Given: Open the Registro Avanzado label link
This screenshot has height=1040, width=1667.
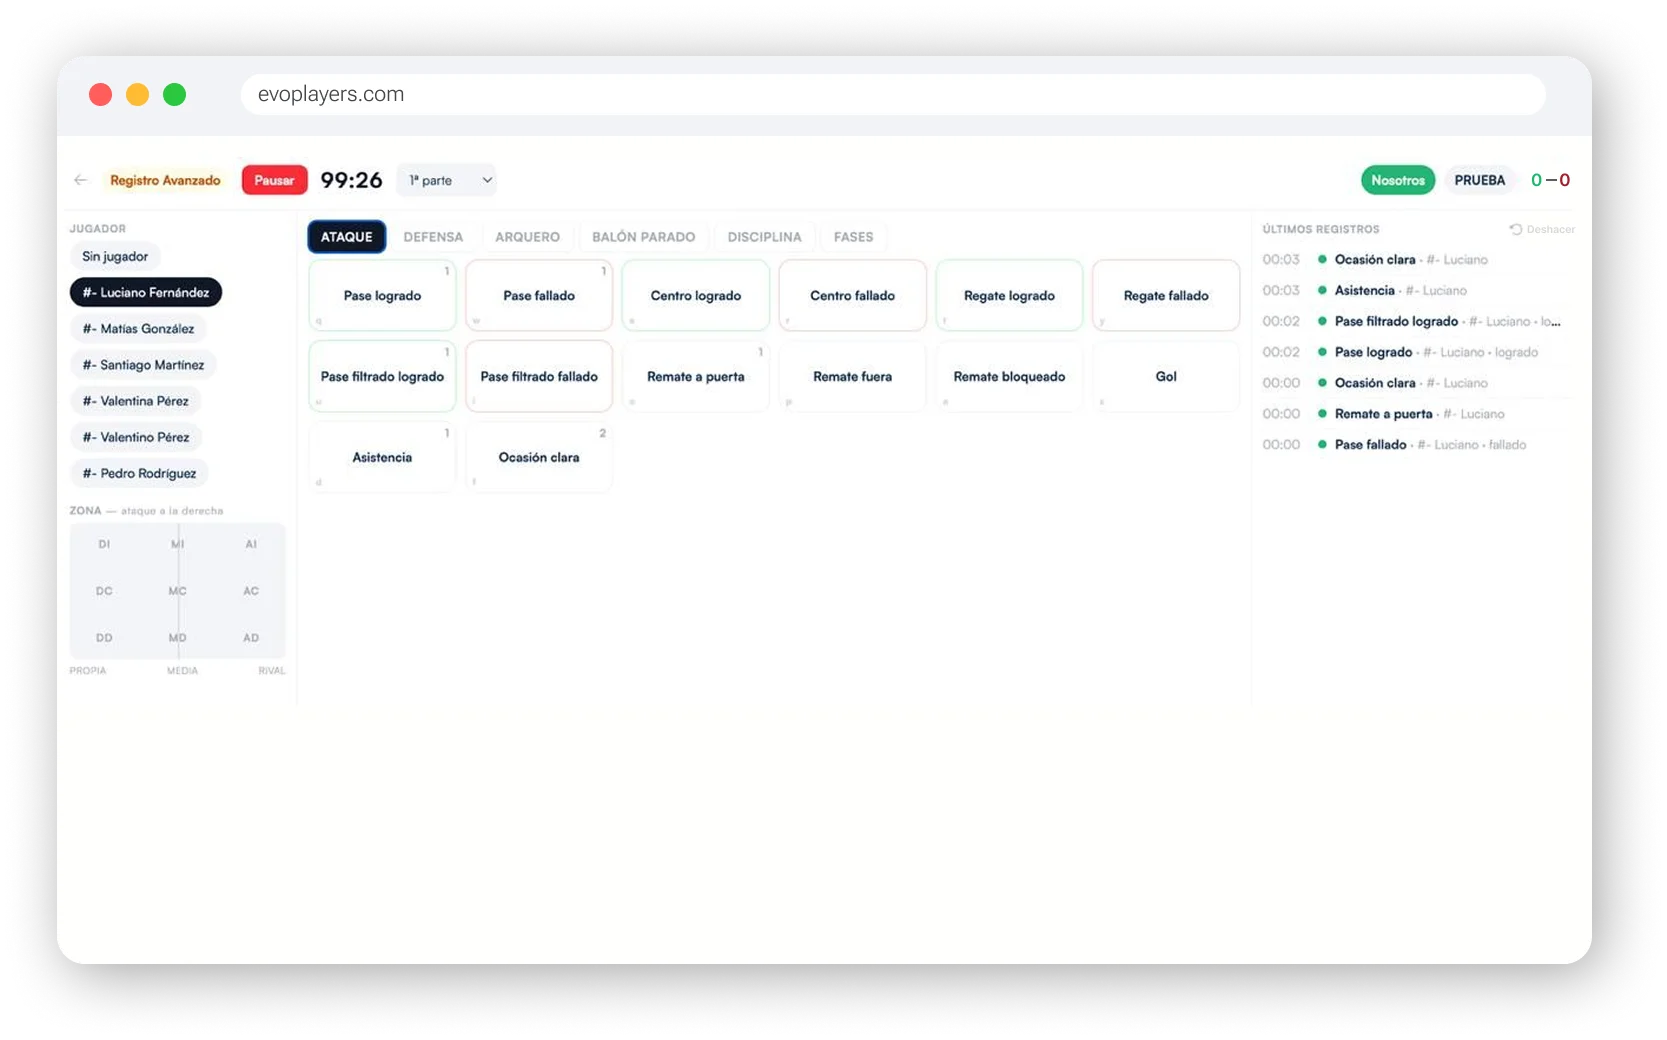Looking at the screenshot, I should pos(165,180).
